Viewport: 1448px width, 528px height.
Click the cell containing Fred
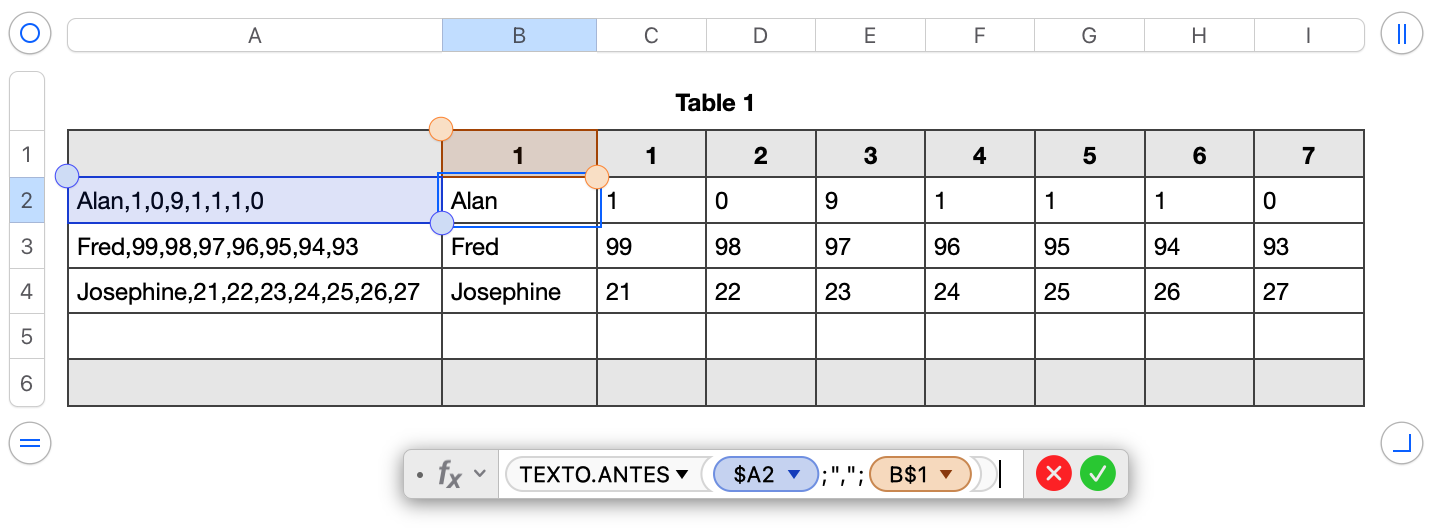click(x=519, y=246)
